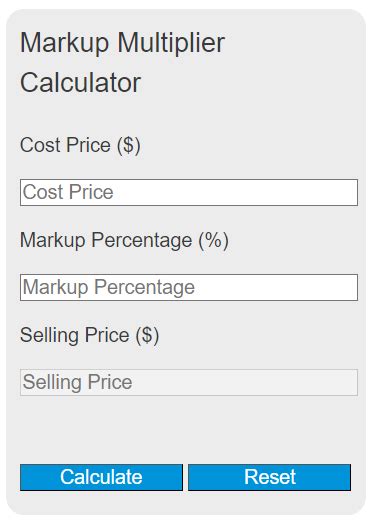
Task: Click the 'Cost Price ($)' label
Action: pos(80,145)
